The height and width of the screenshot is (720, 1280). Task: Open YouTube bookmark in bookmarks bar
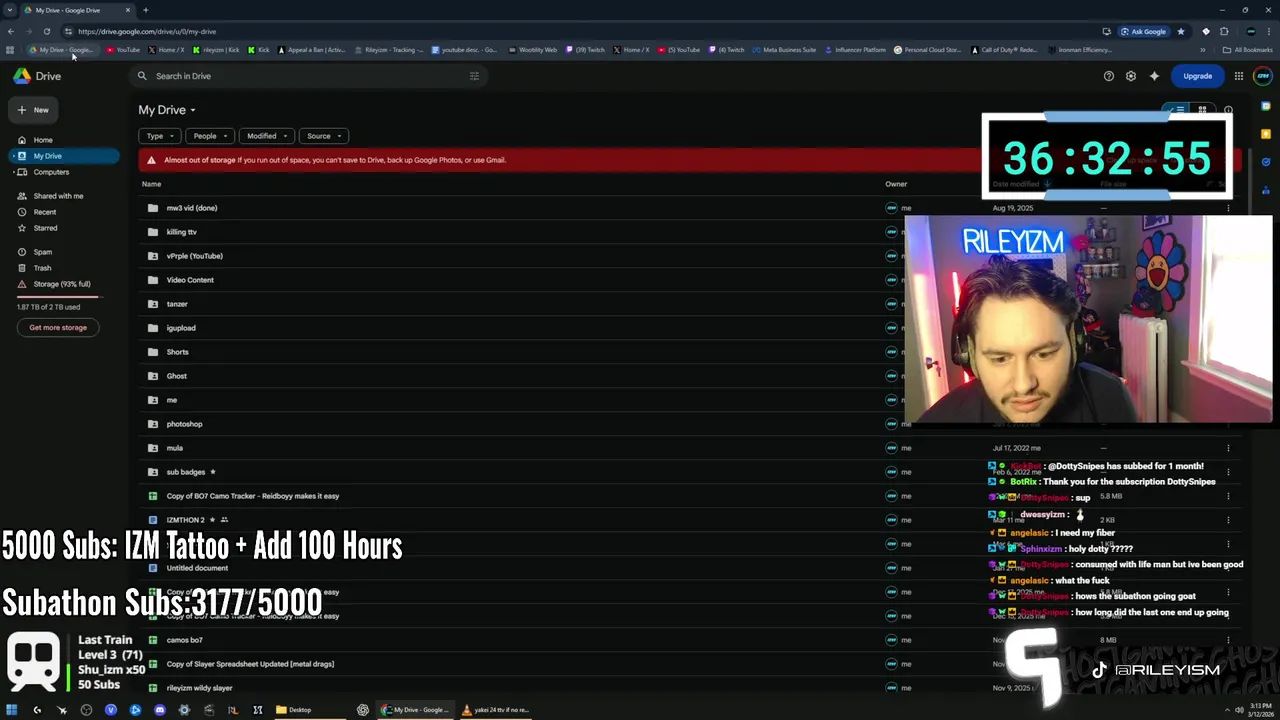123,50
